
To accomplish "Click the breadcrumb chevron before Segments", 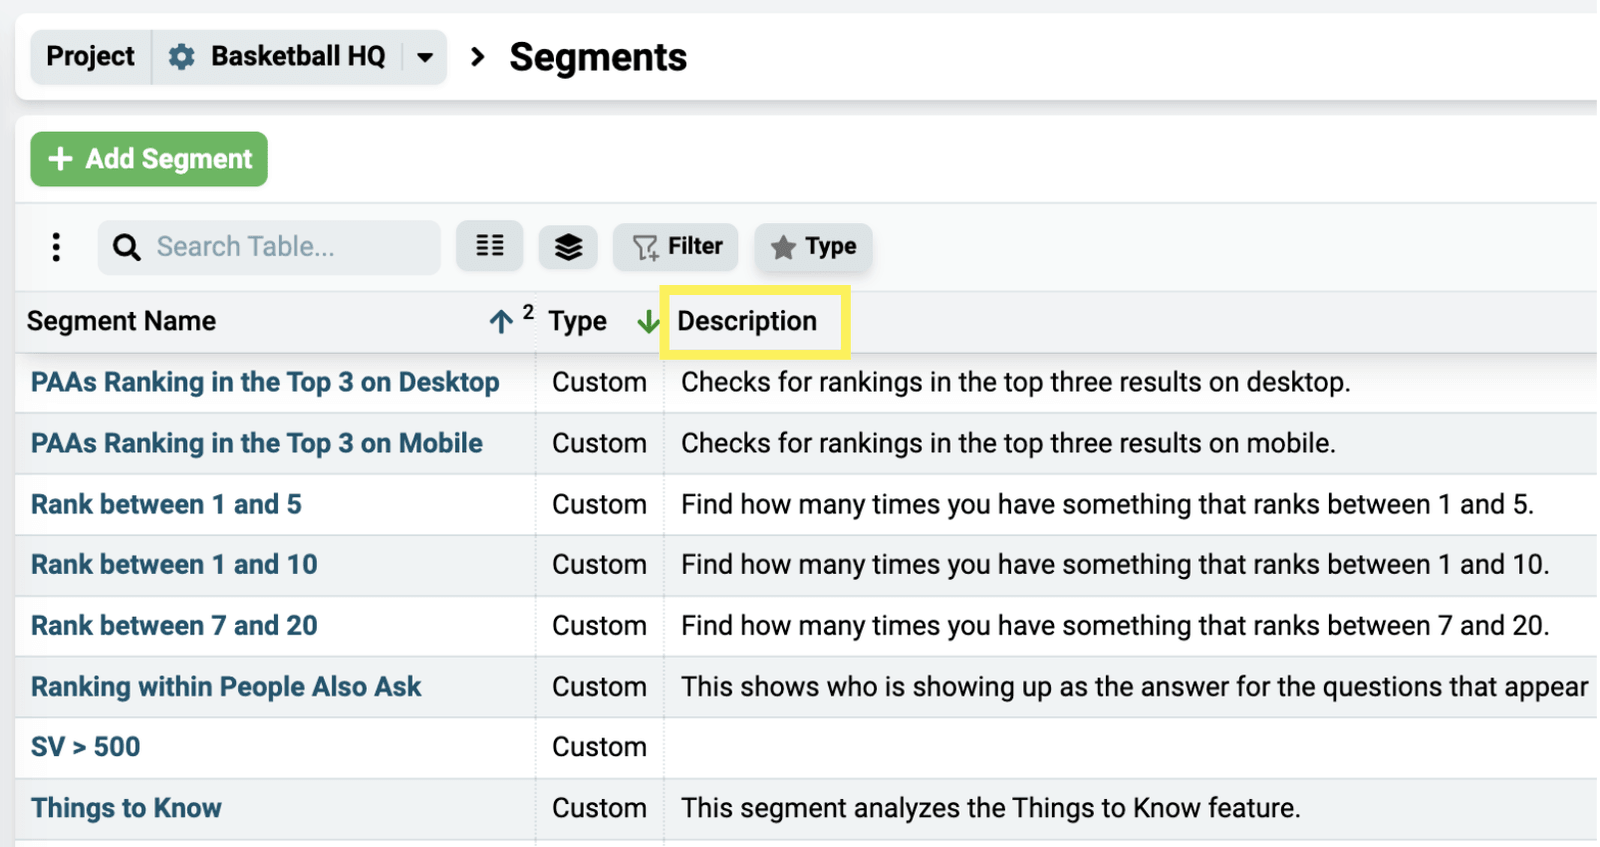I will click(478, 57).
